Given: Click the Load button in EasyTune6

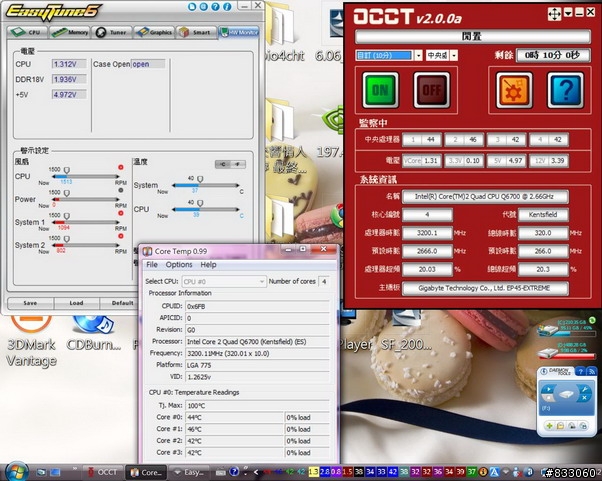Looking at the screenshot, I should click(x=76, y=303).
